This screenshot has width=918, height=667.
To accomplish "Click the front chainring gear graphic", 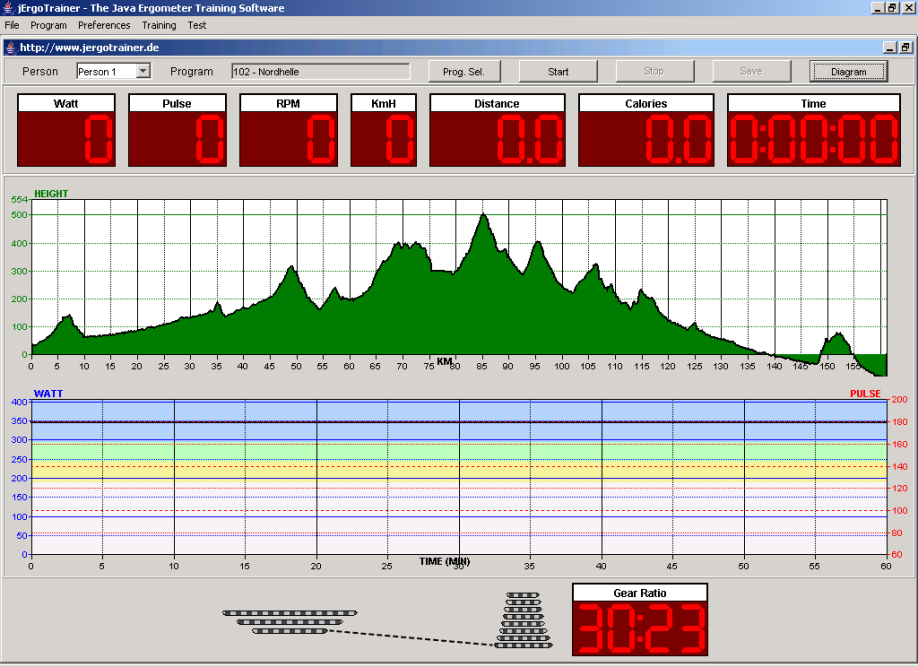I will 290,622.
